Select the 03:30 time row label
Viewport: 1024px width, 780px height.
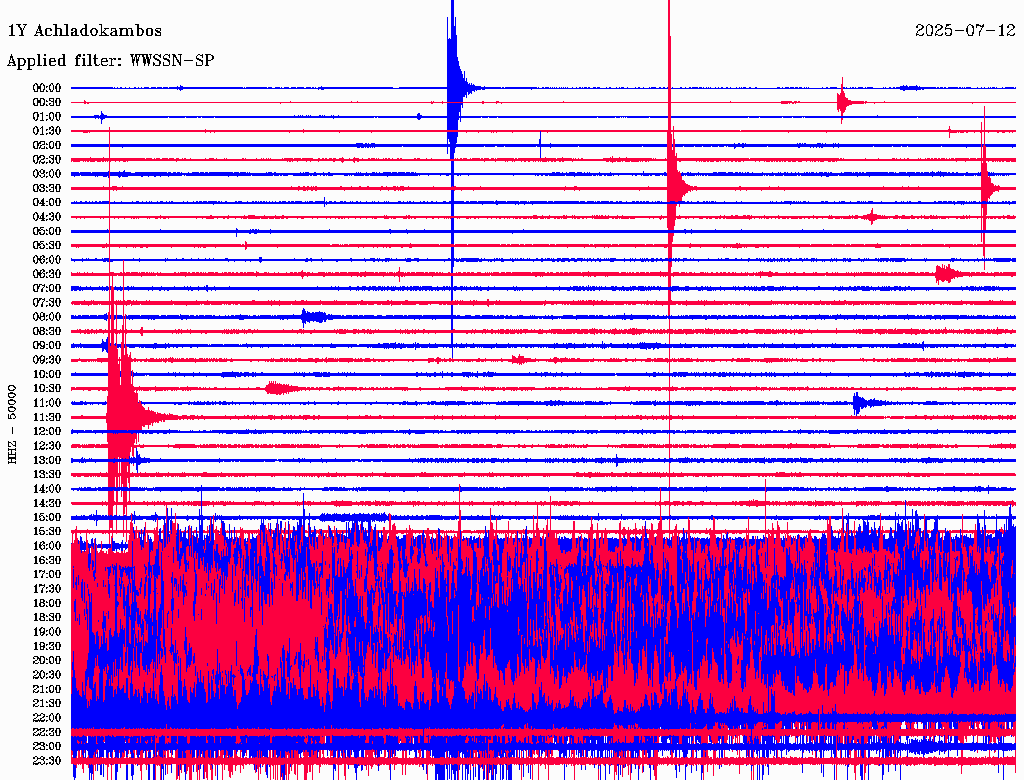coord(47,189)
